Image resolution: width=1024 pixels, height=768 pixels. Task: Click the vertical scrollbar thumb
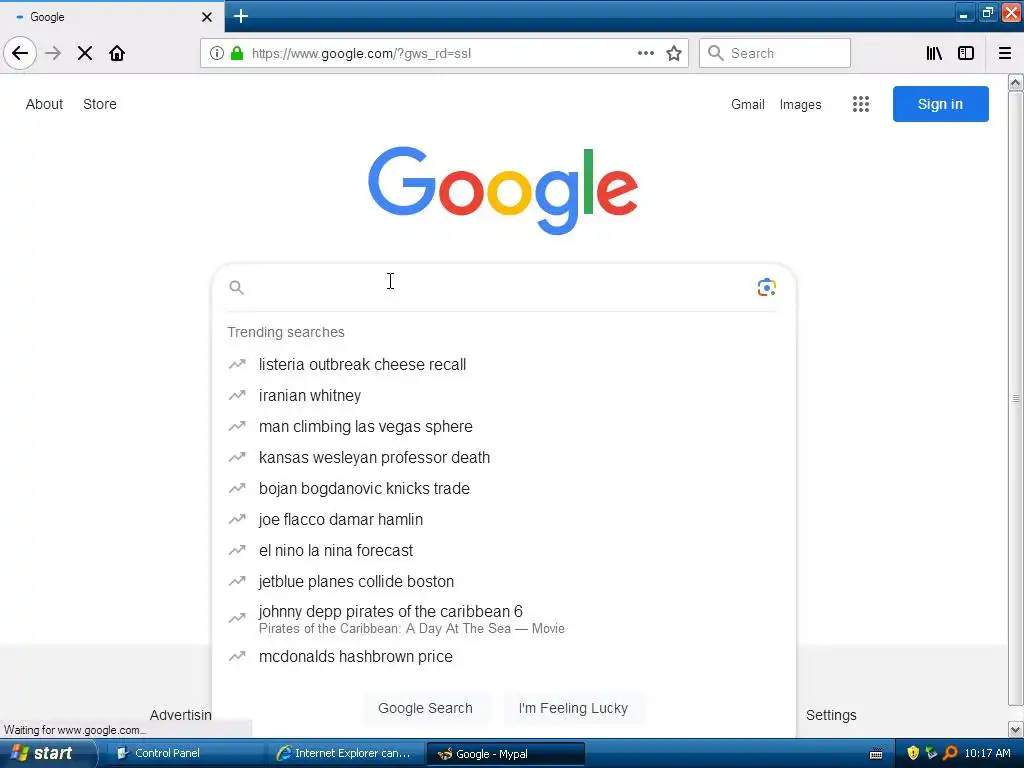(x=1016, y=398)
